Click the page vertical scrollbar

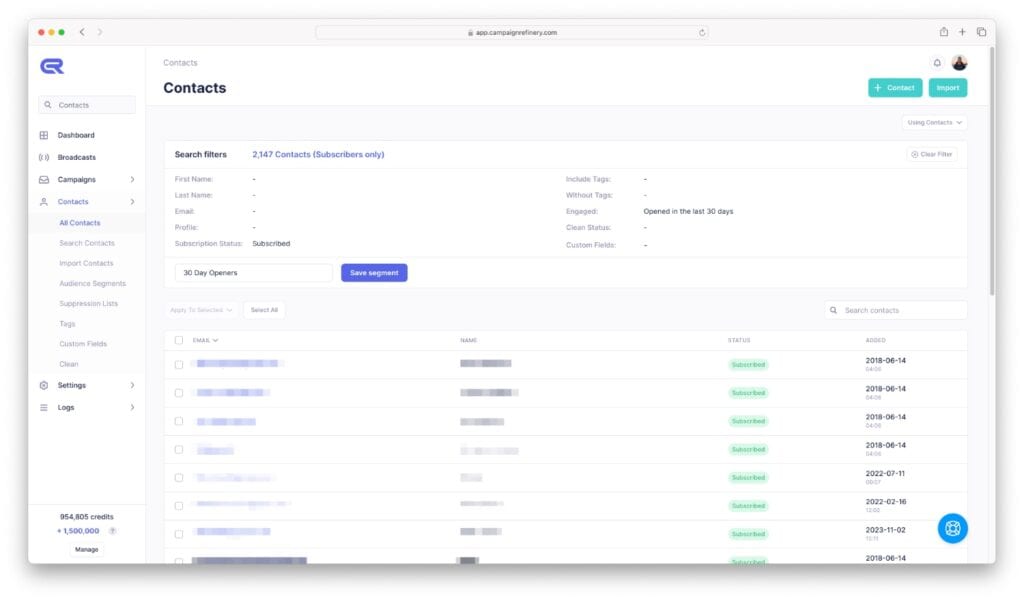[x=992, y=173]
